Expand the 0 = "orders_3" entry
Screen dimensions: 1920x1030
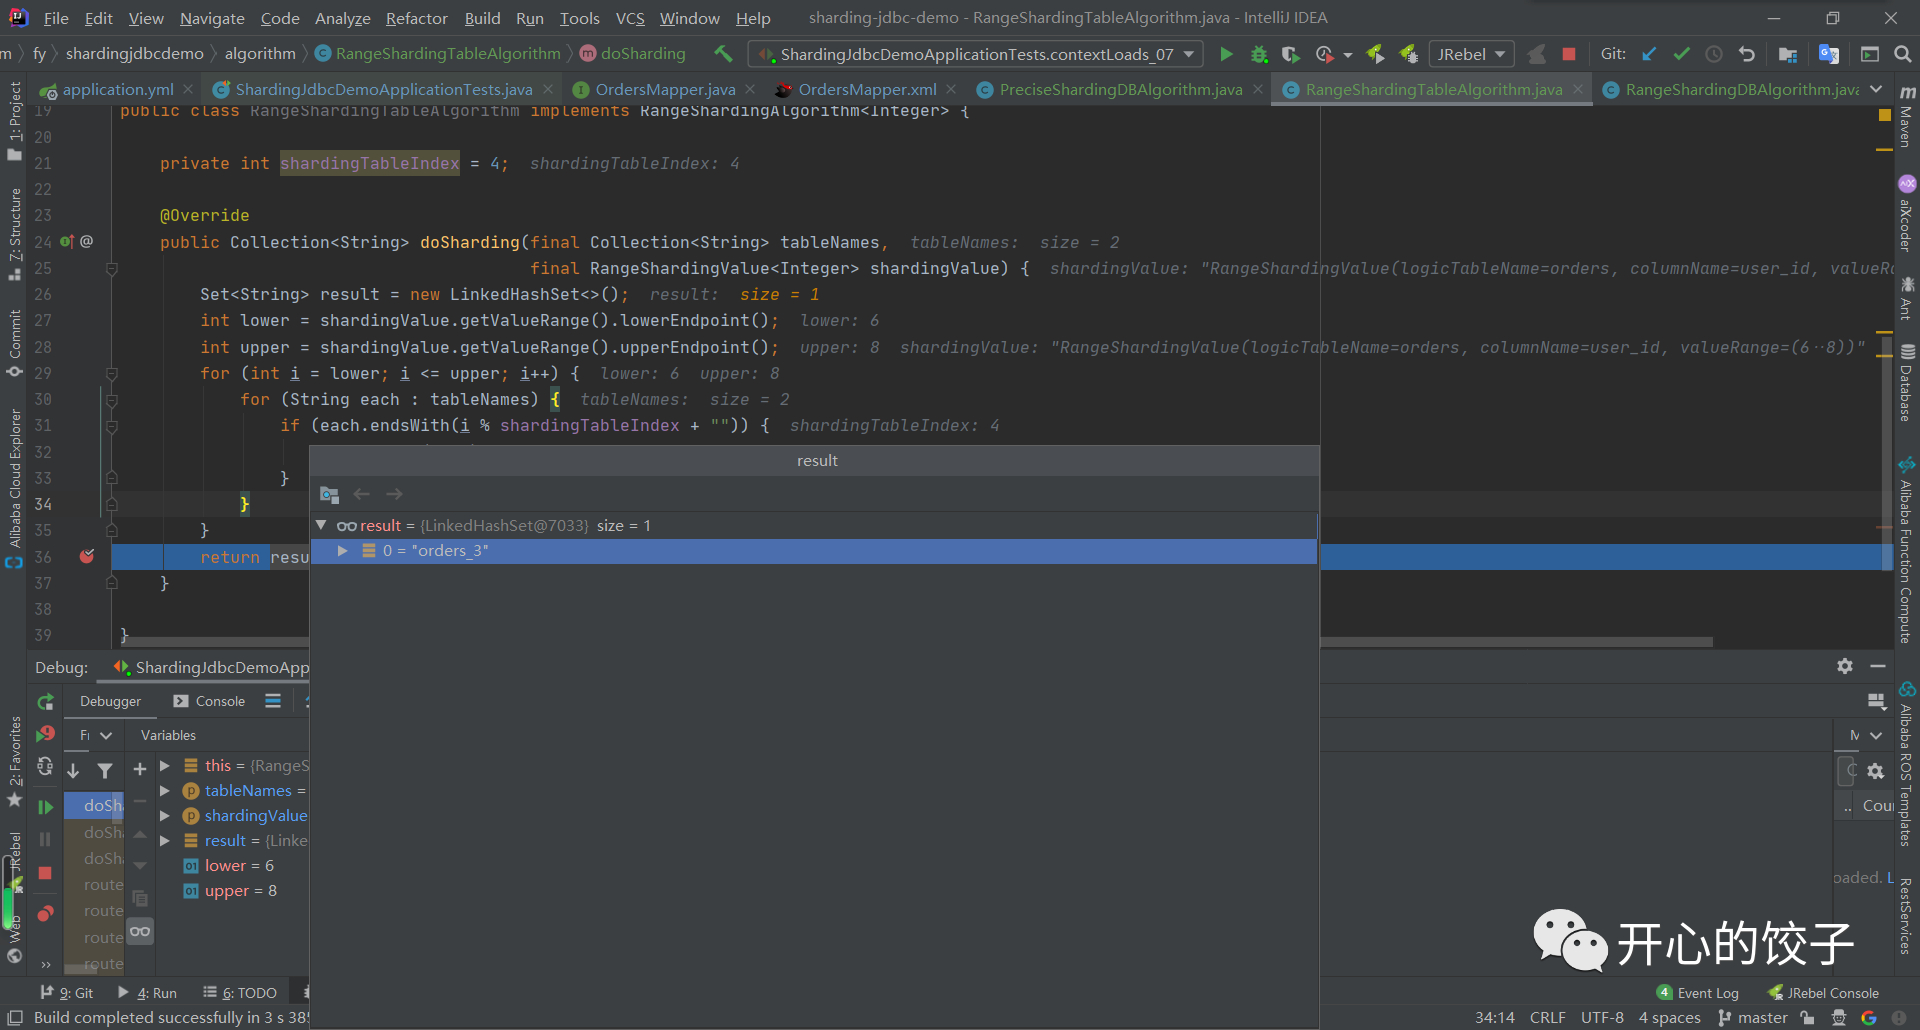[342, 551]
